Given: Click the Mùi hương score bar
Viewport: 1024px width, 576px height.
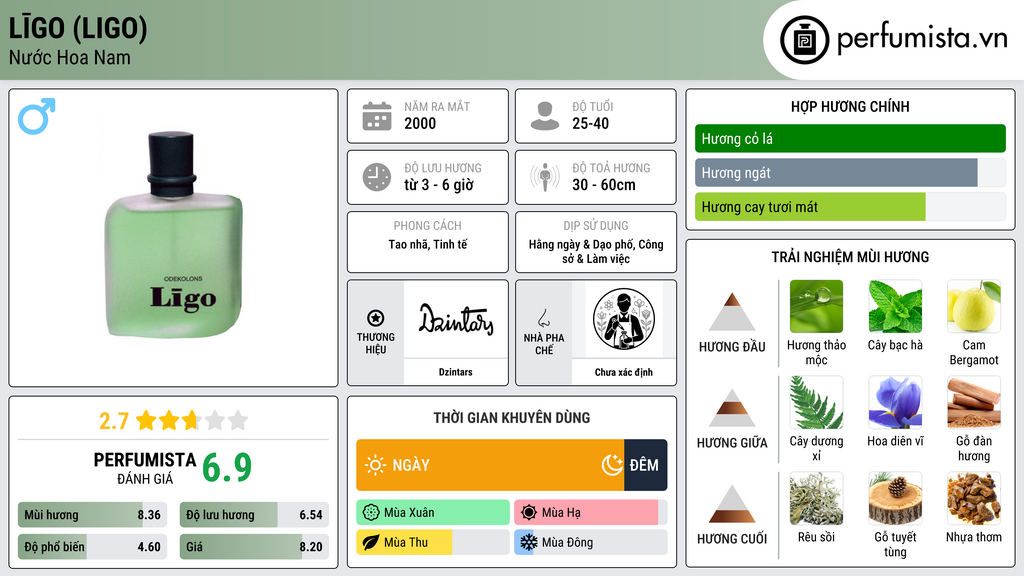Looking at the screenshot, I should [x=92, y=515].
